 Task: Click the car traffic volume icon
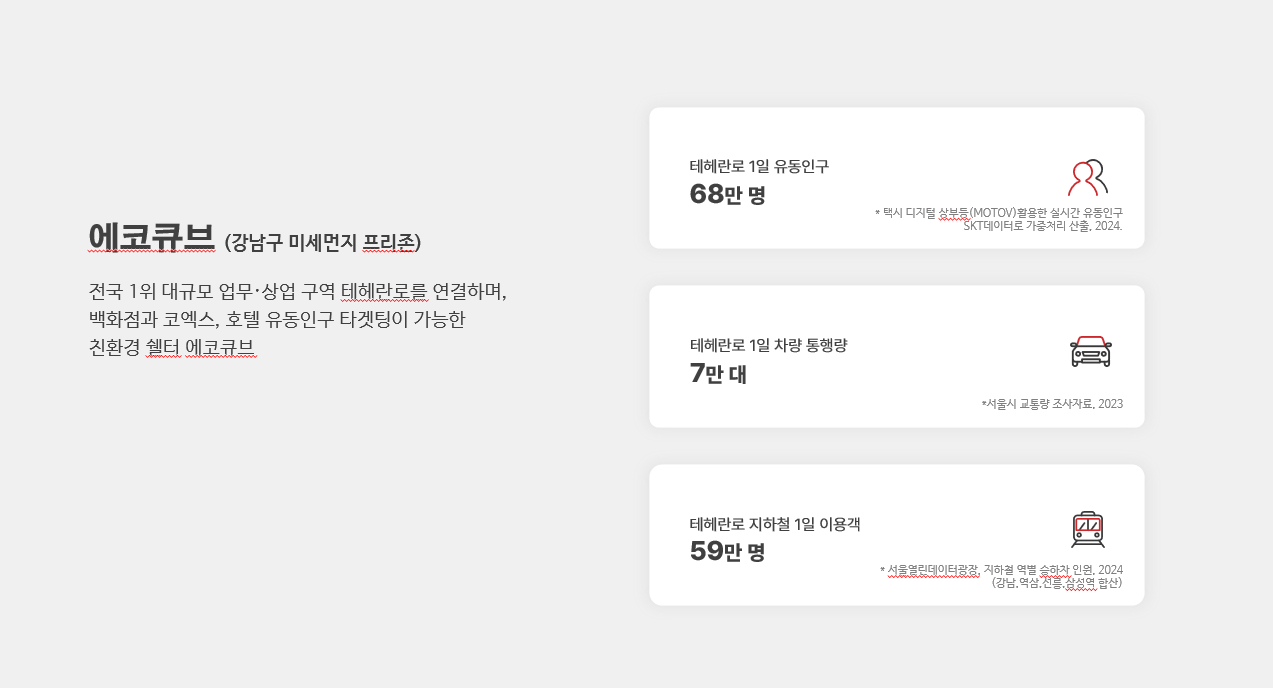pyautogui.click(x=1091, y=352)
